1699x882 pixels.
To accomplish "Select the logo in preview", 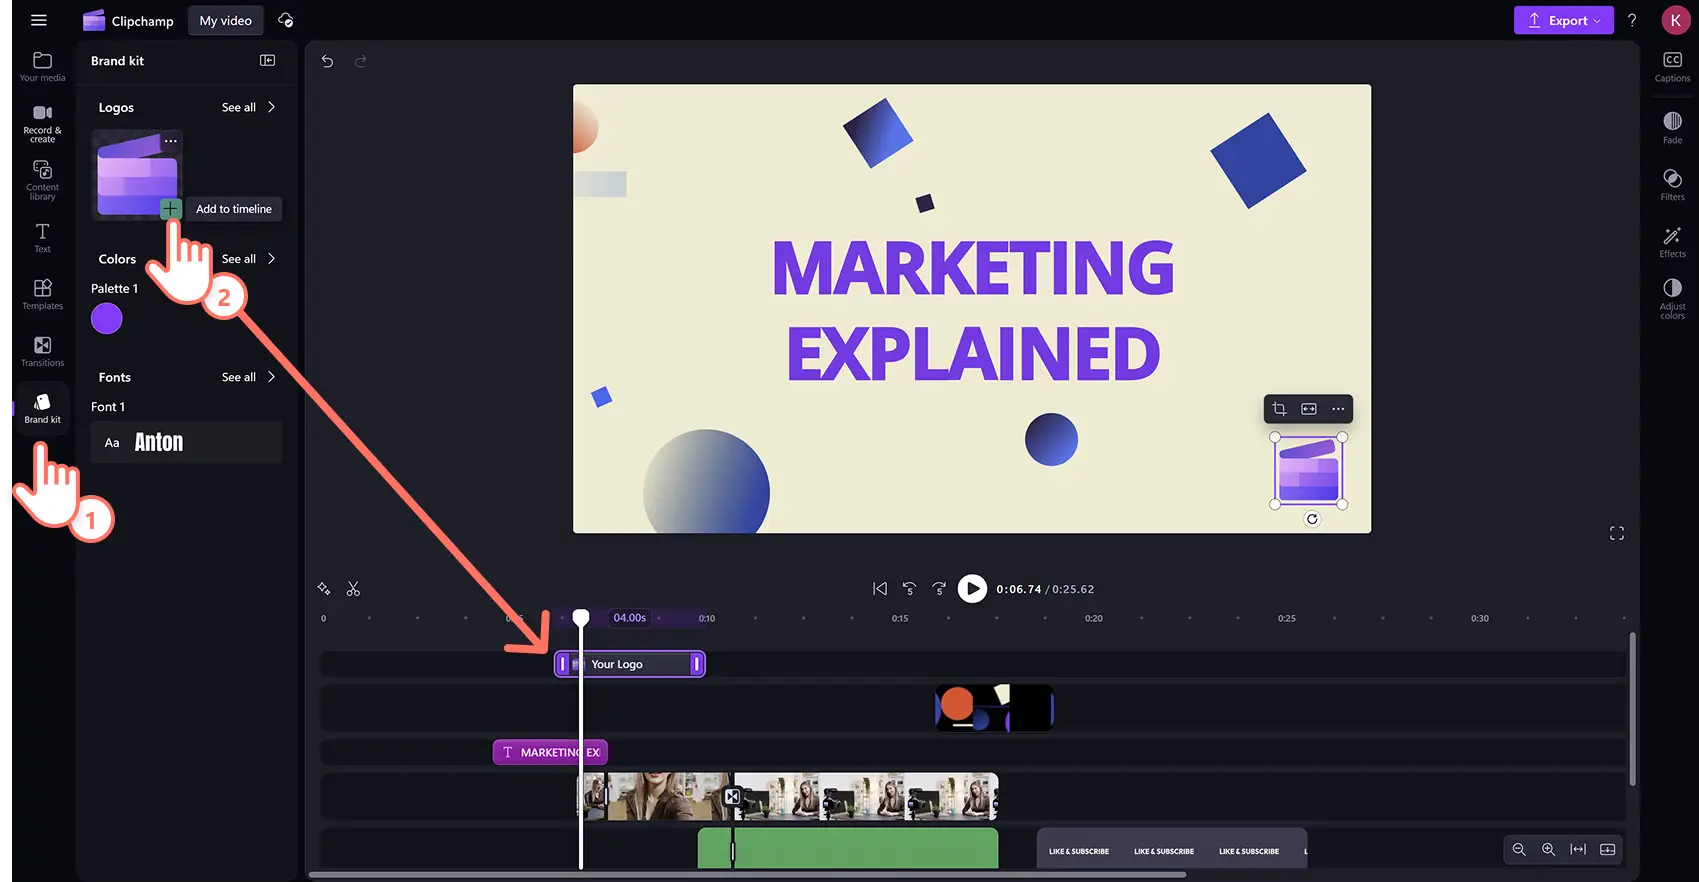I will [1308, 471].
